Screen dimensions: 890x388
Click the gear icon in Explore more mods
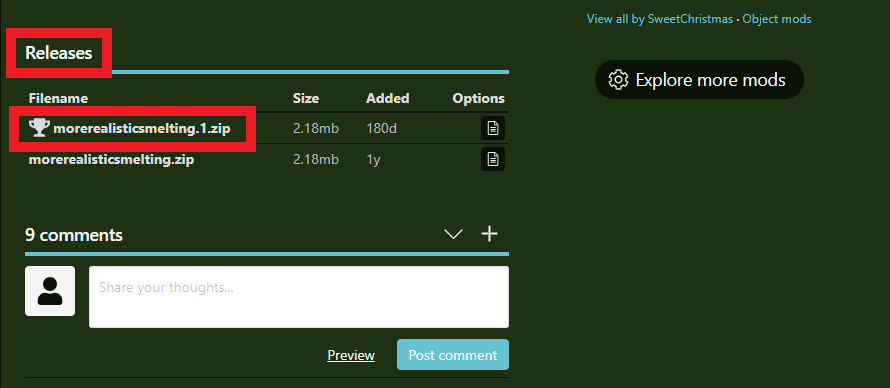618,79
